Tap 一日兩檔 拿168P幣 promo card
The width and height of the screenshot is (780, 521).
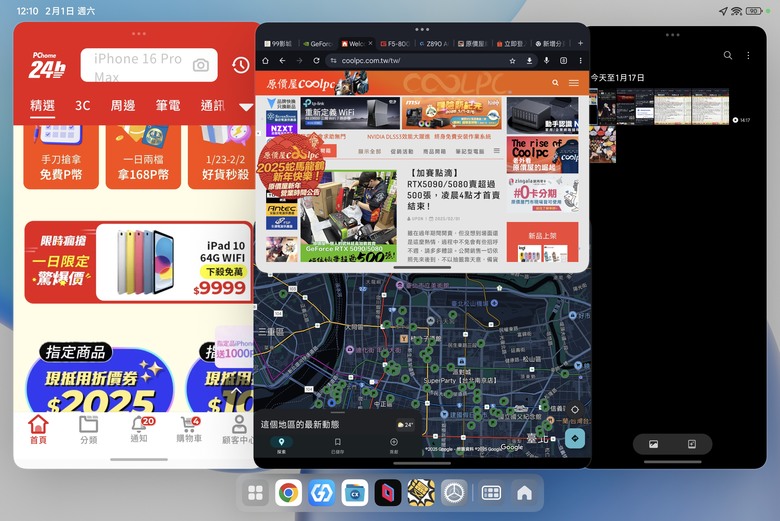coord(143,157)
